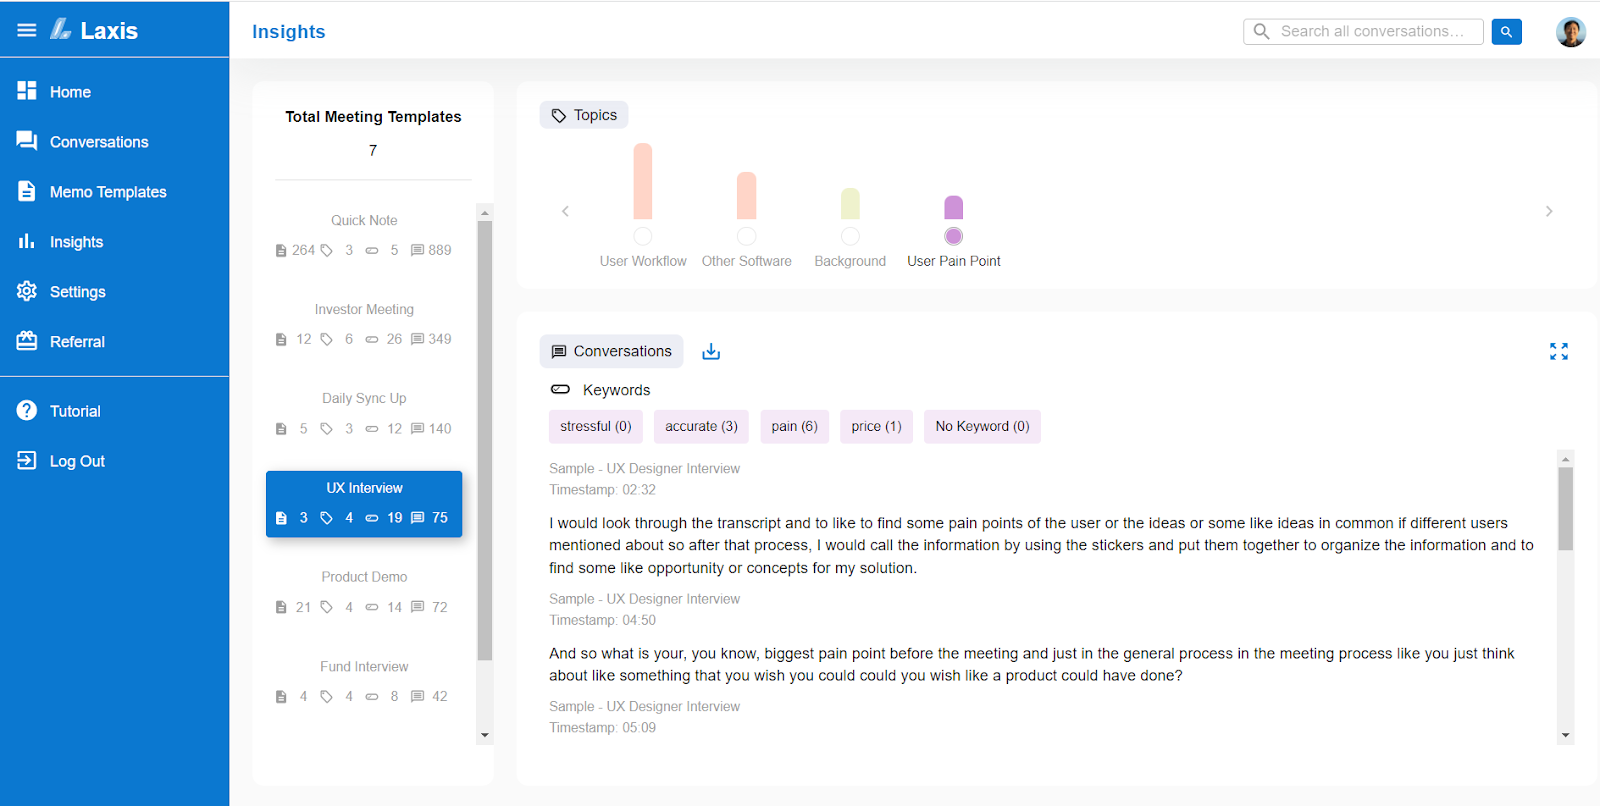Click the Settings gear icon
The width and height of the screenshot is (1600, 806).
pos(27,291)
